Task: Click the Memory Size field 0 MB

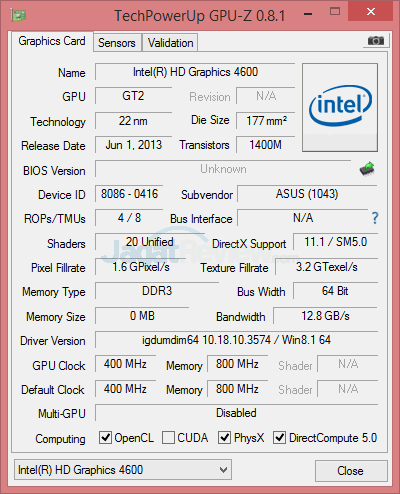Action: (x=142, y=316)
